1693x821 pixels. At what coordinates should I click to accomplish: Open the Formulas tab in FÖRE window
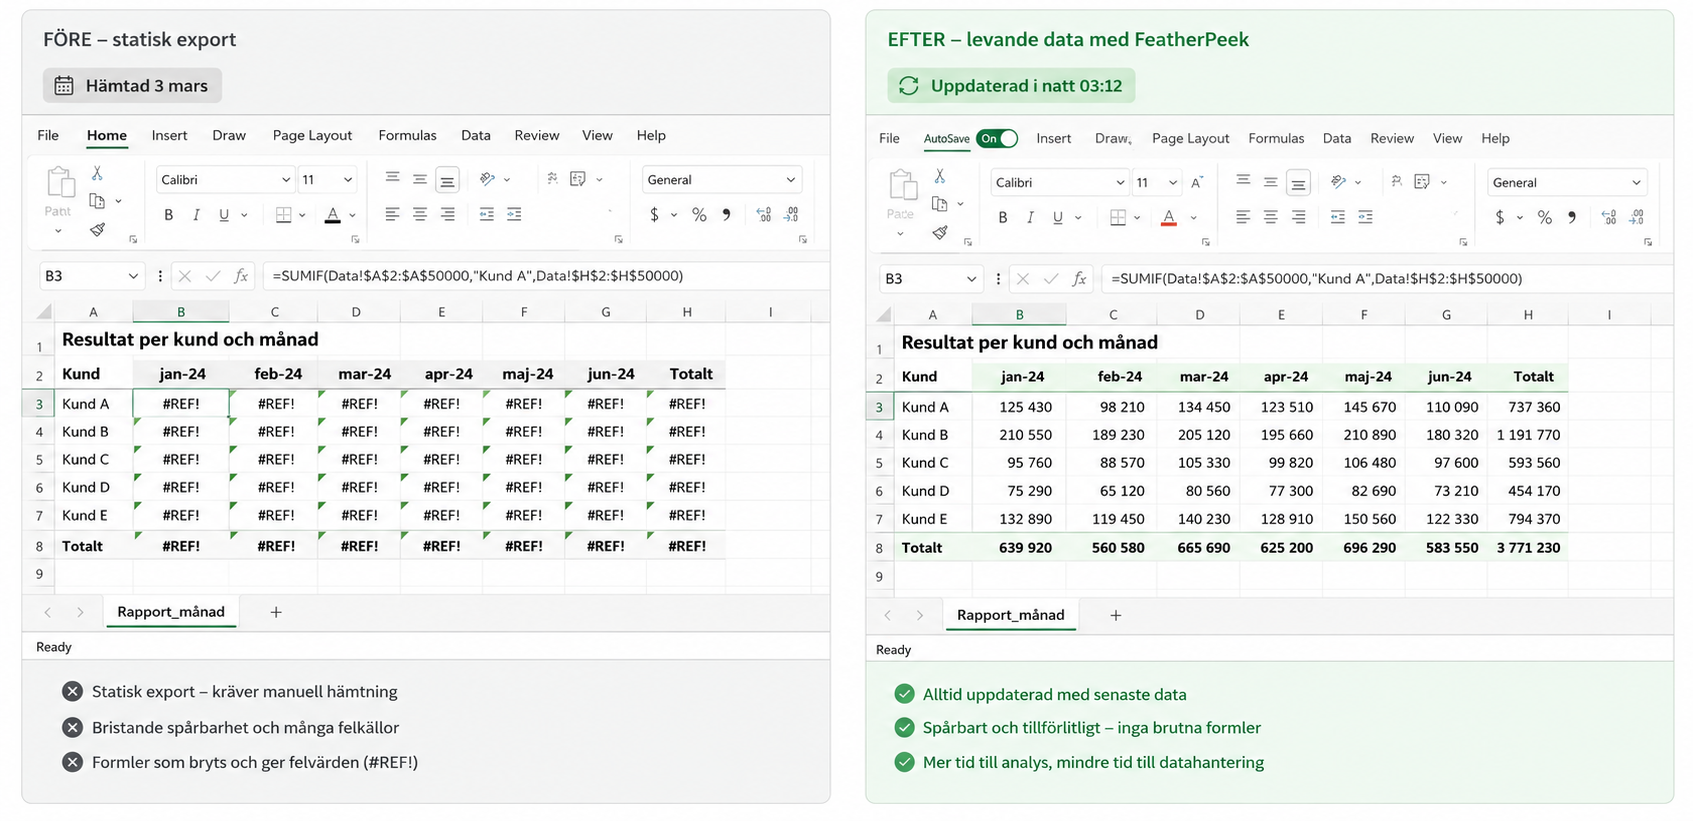coord(407,136)
